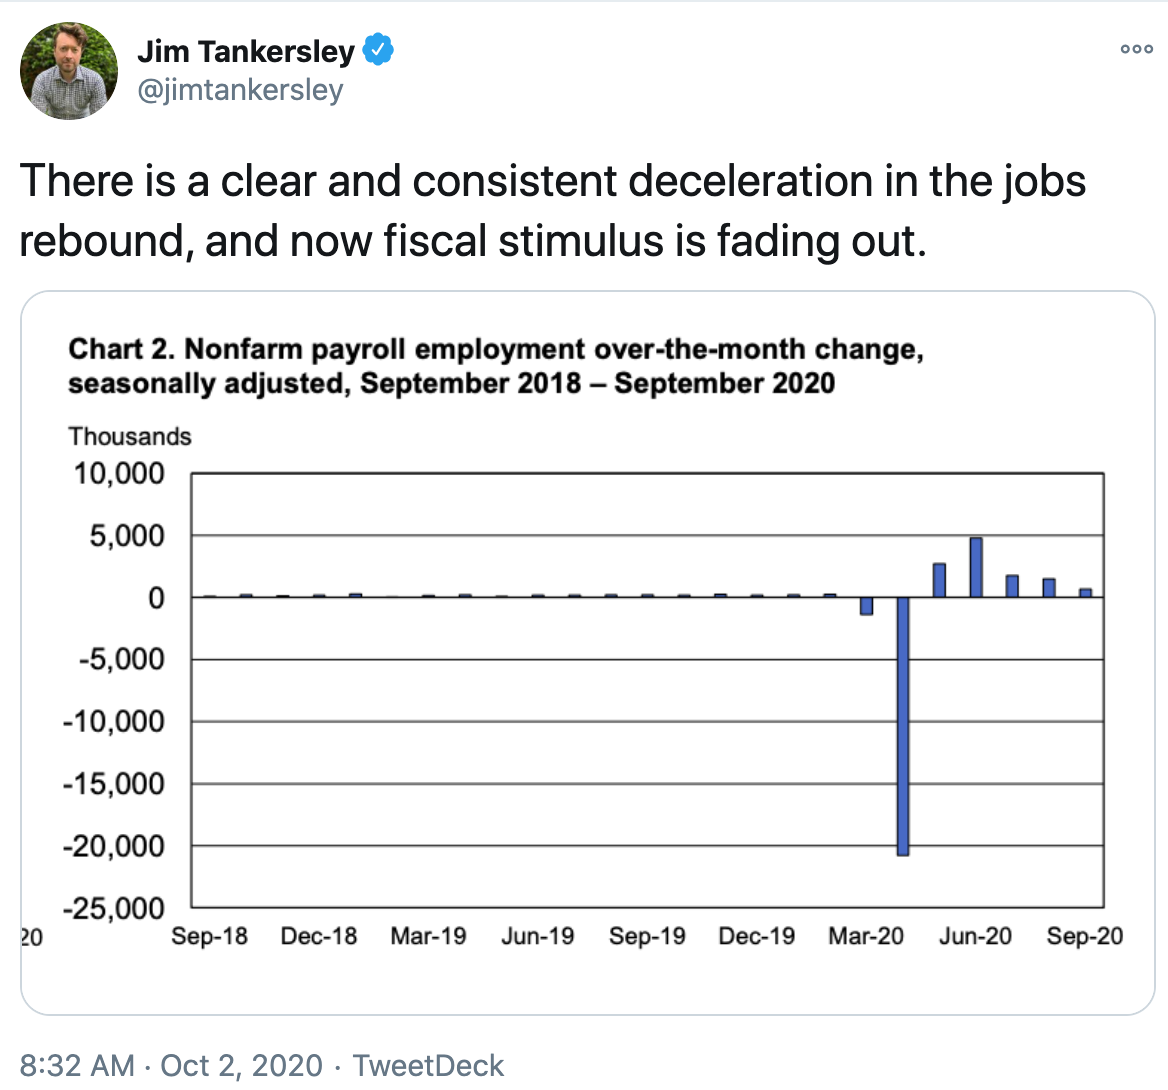Click the 10,000 y-axis label
This screenshot has height=1090, width=1168.
pos(119,473)
